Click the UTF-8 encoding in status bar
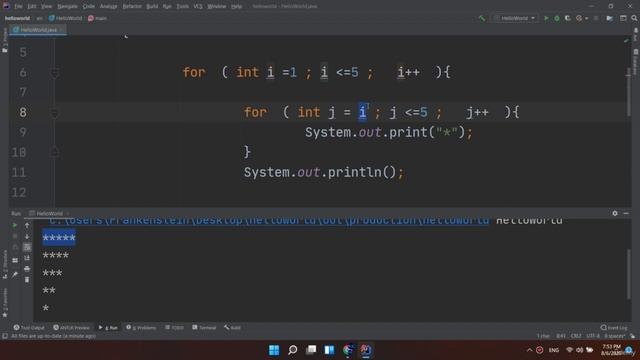Viewport: 640px width, 360px height. (x=593, y=336)
